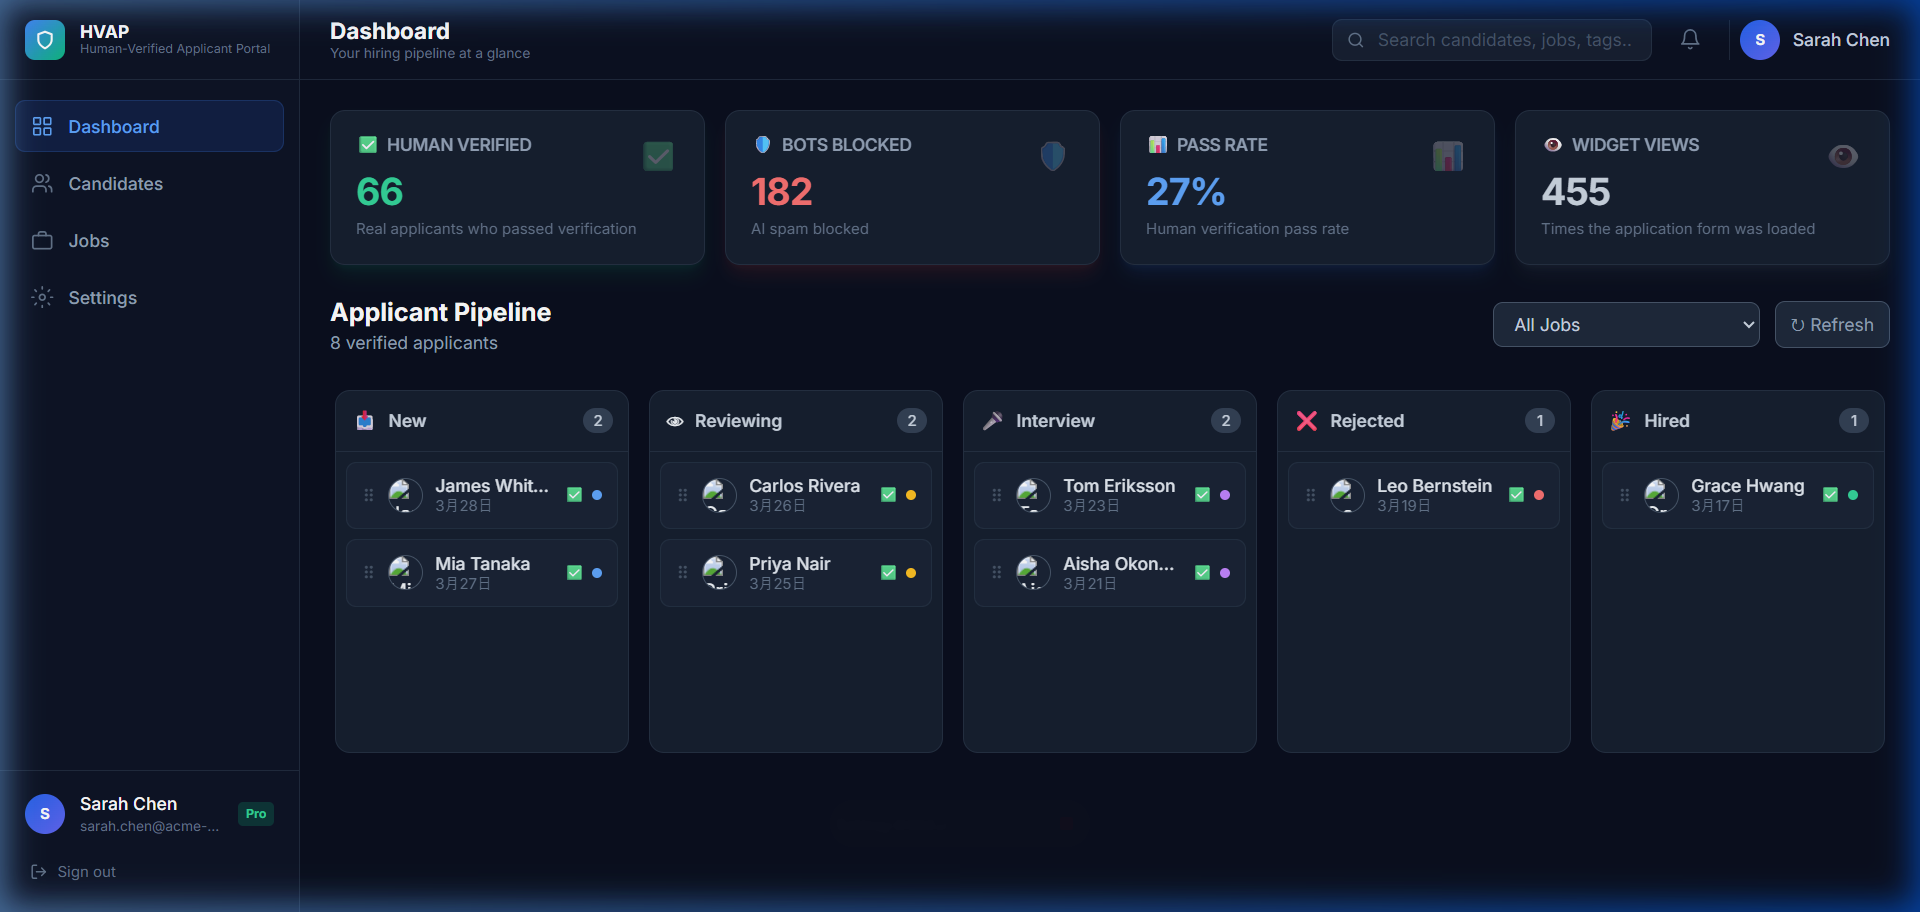The height and width of the screenshot is (912, 1920).
Task: Select the Candidates icon in the sidebar
Action: (x=41, y=183)
